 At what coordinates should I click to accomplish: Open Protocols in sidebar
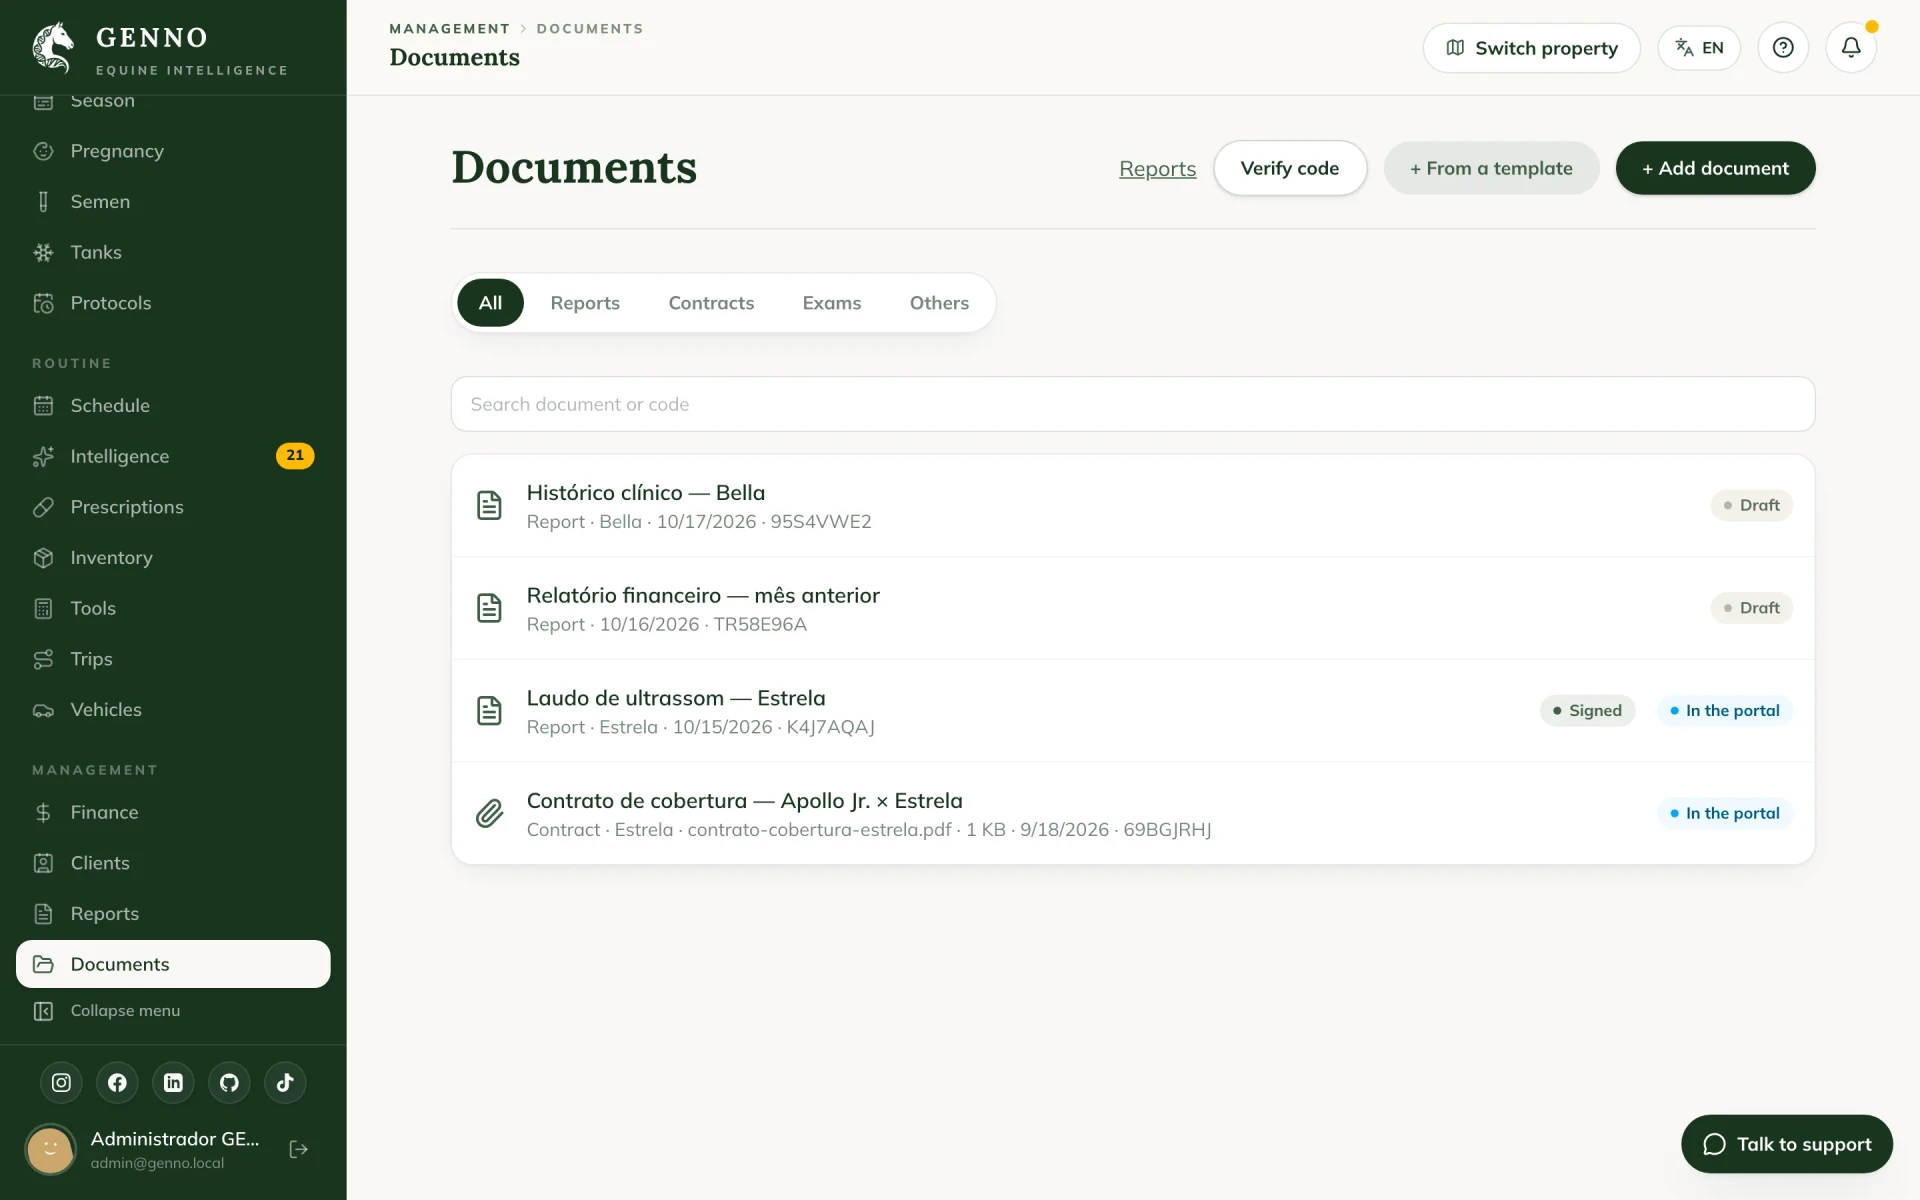click(x=173, y=303)
